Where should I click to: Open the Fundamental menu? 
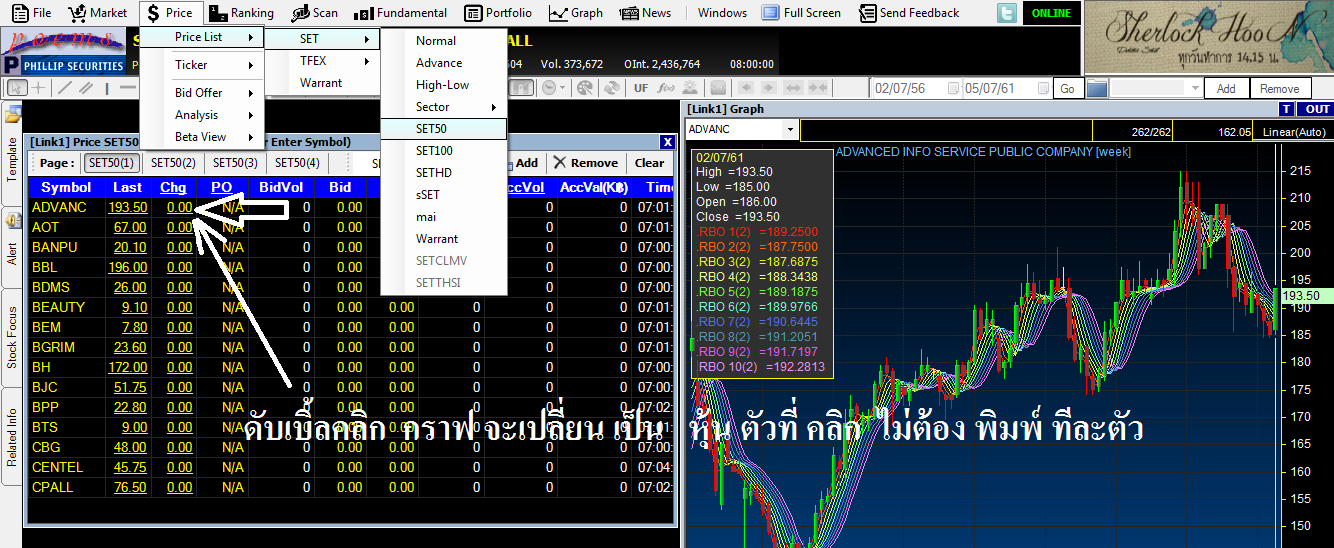tap(401, 13)
